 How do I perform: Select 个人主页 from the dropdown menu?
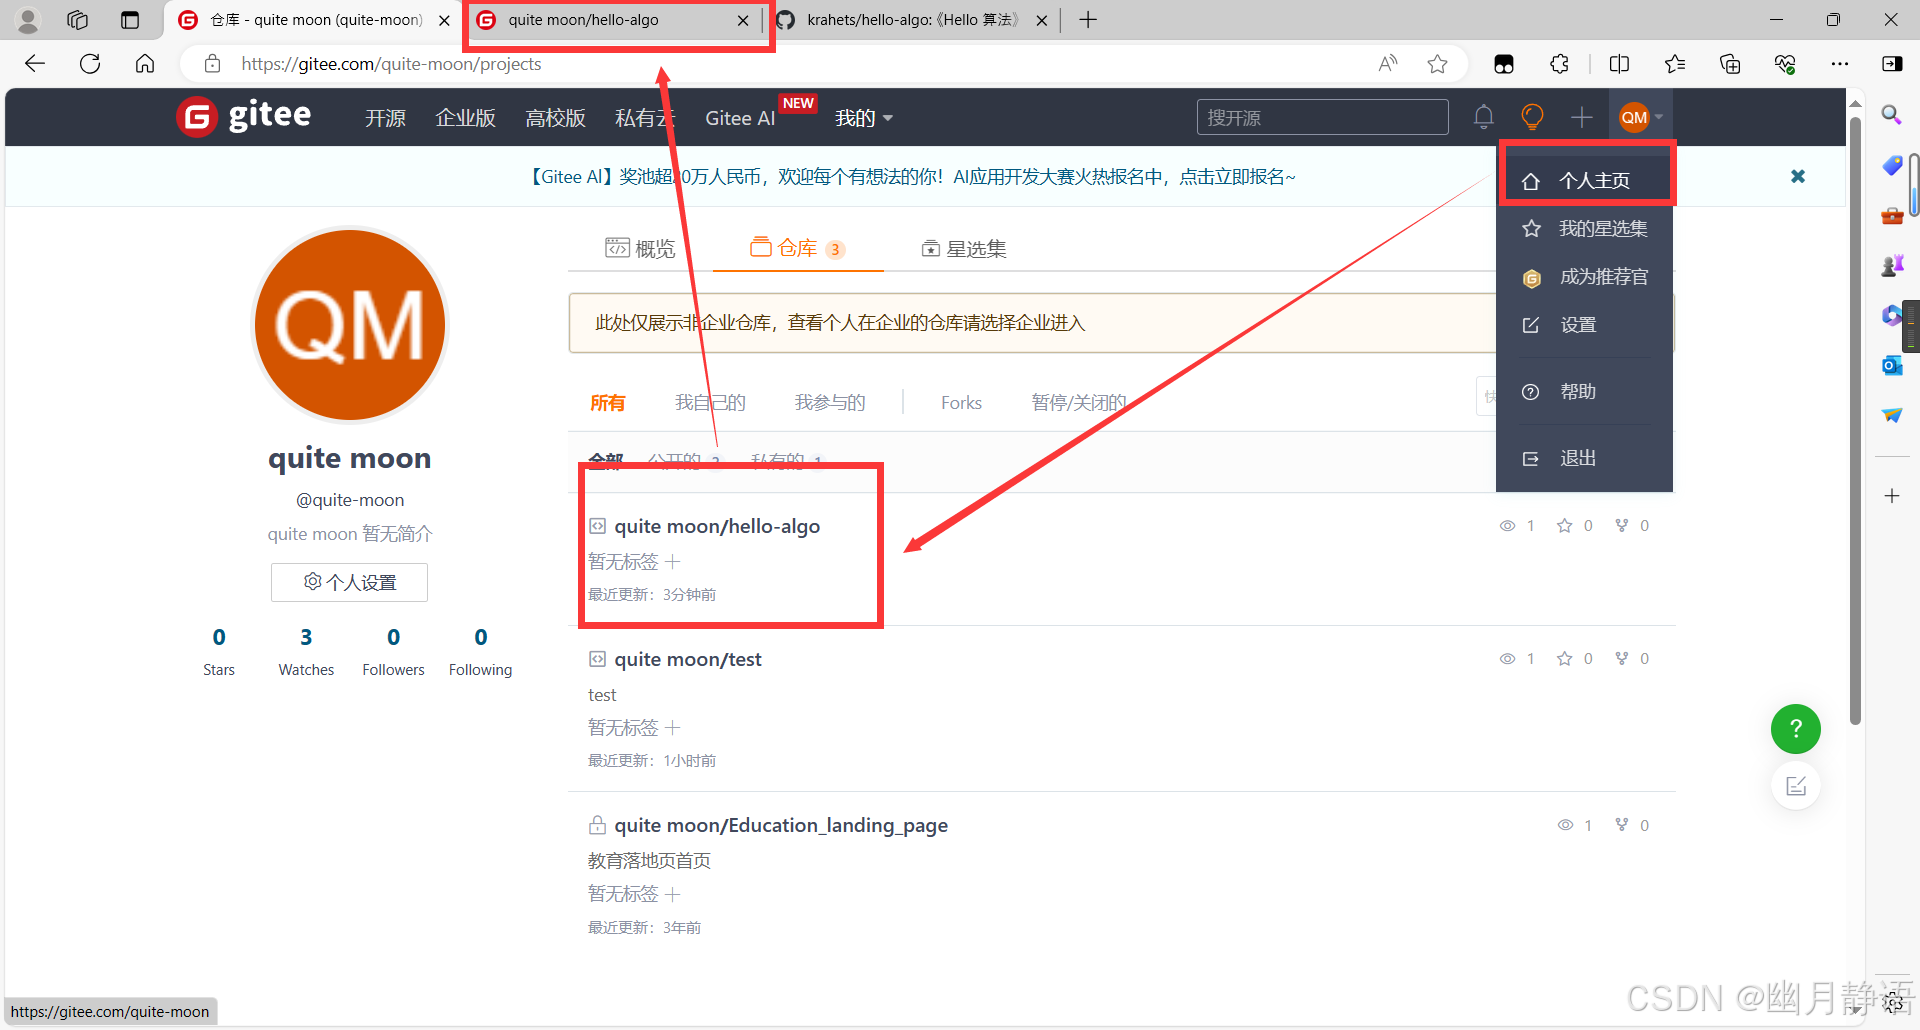point(1586,181)
